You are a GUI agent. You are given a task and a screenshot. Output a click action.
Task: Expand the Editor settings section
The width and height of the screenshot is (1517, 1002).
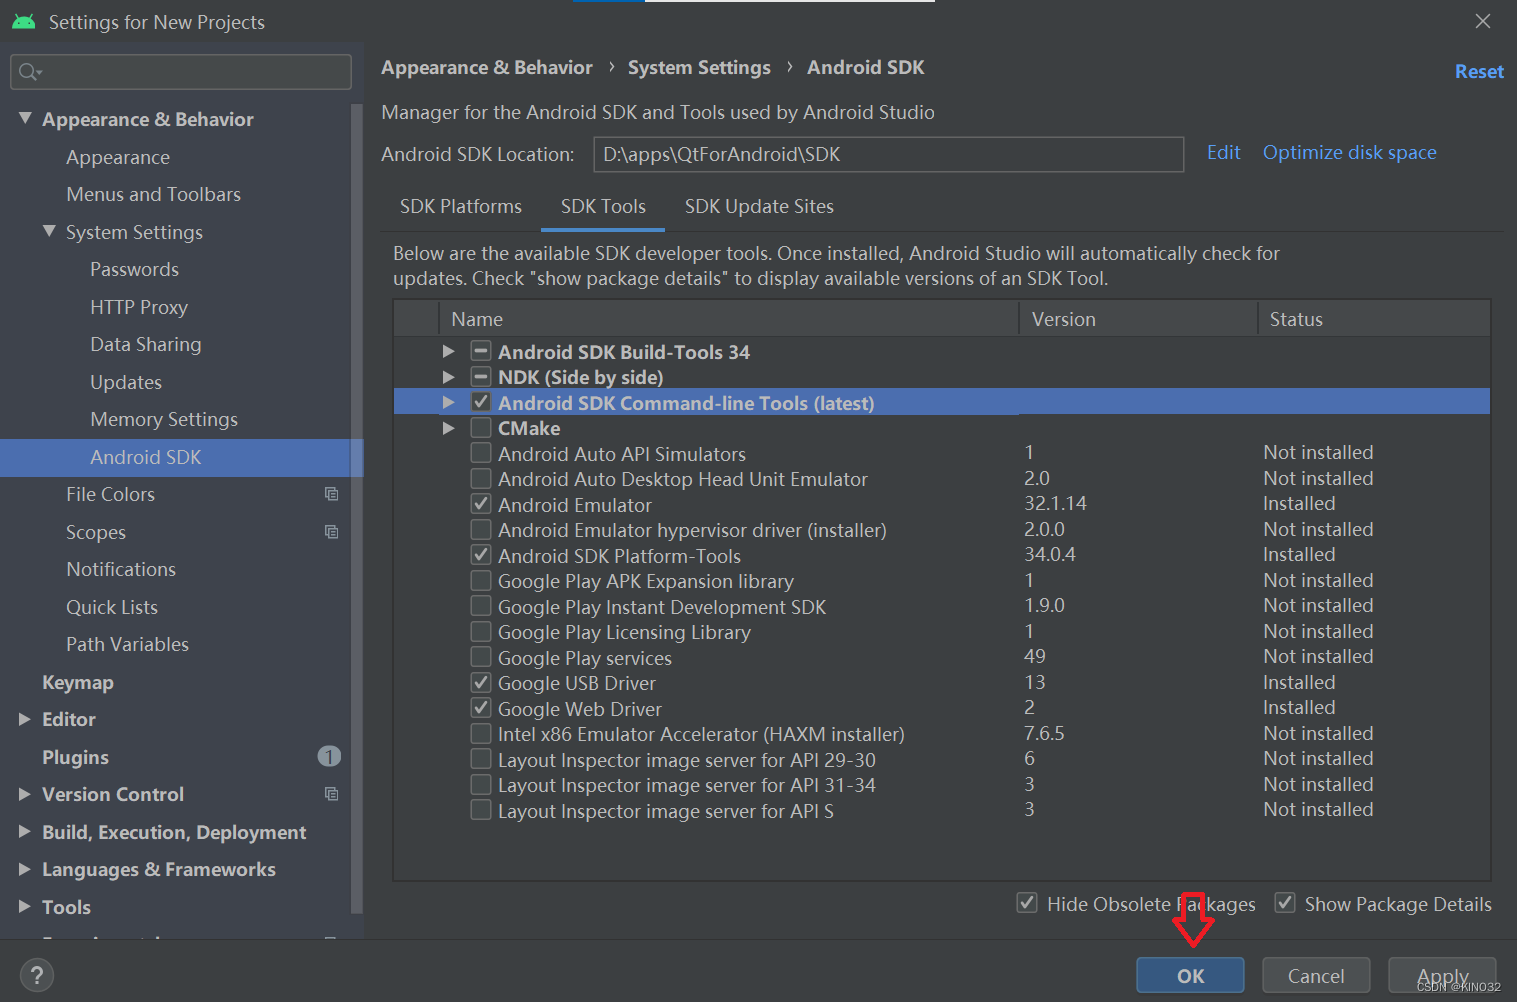[25, 719]
